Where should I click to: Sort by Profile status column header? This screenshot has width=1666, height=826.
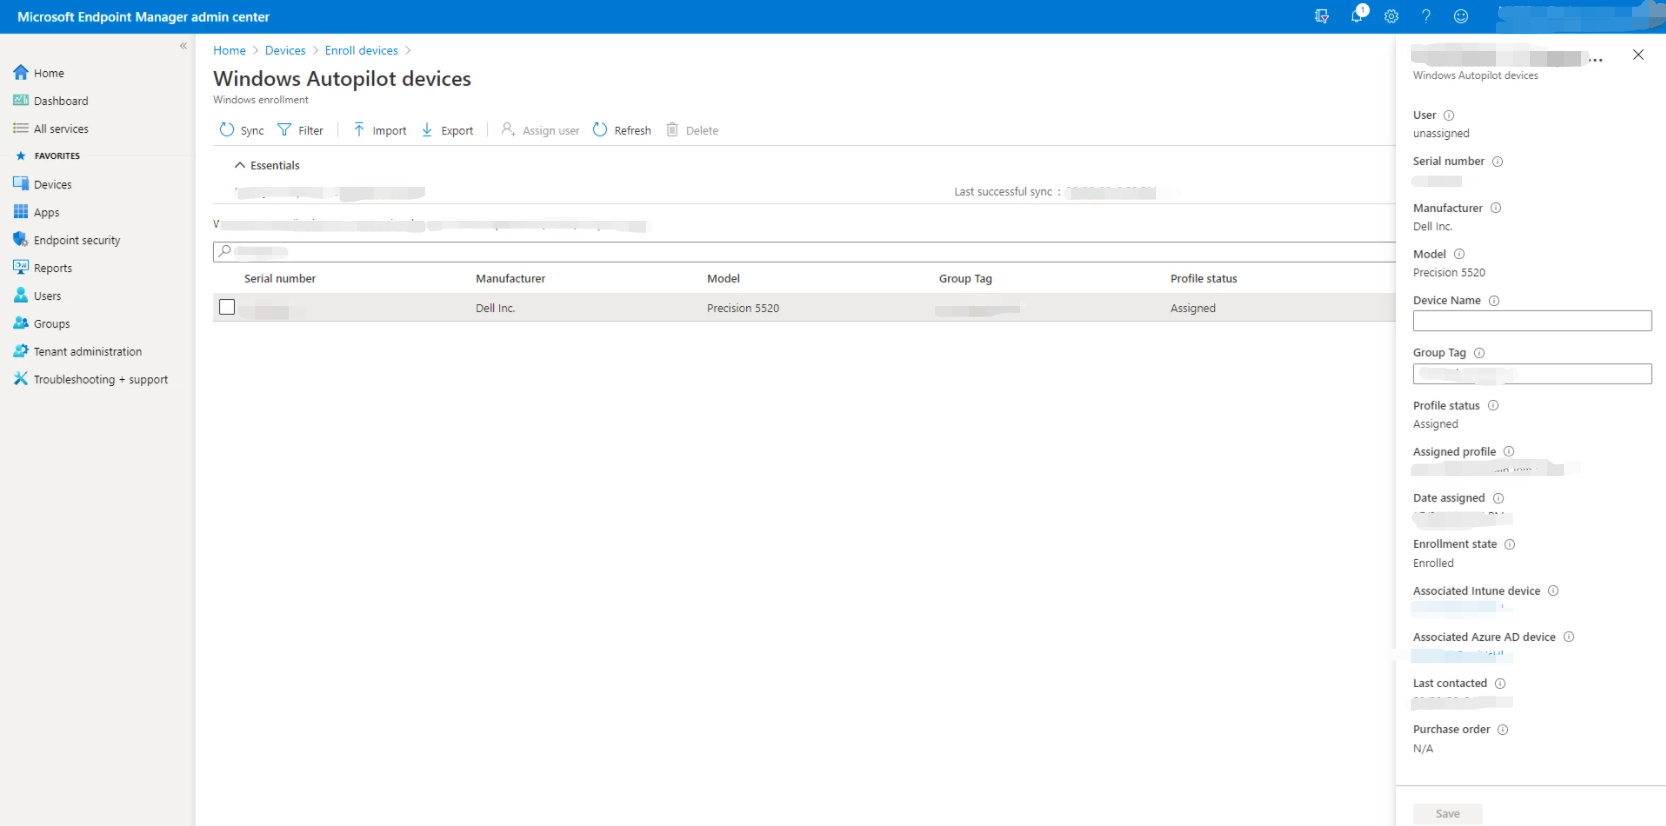[x=1204, y=279]
